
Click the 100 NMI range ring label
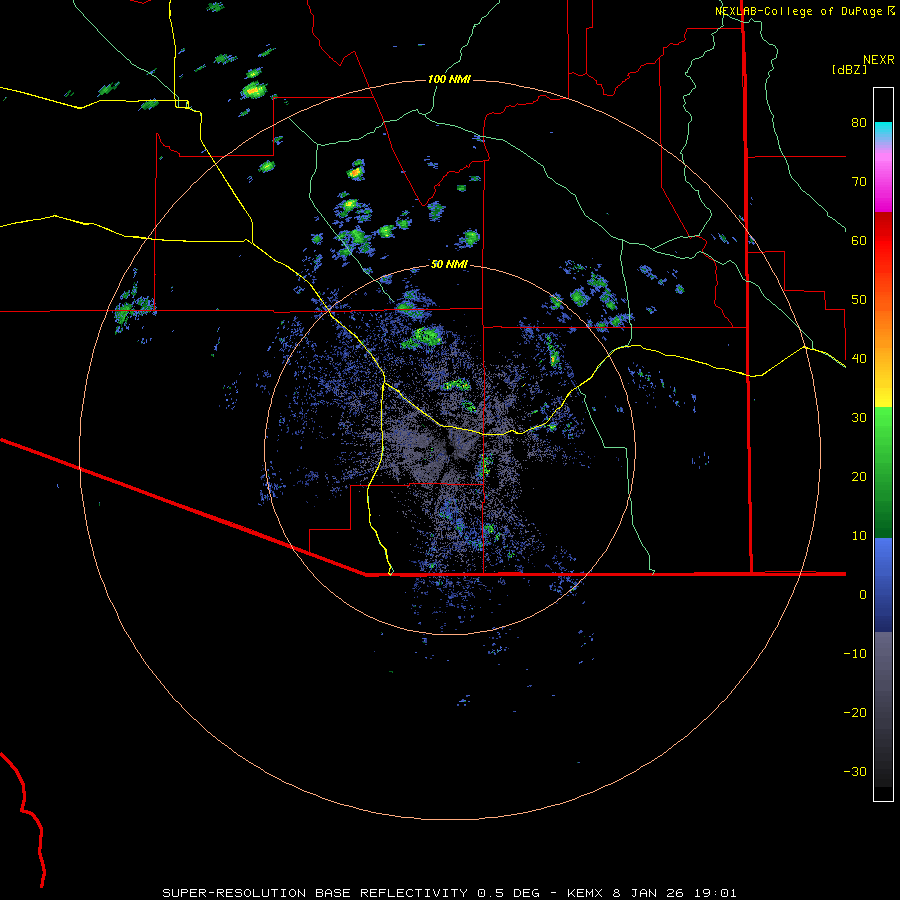point(449,79)
